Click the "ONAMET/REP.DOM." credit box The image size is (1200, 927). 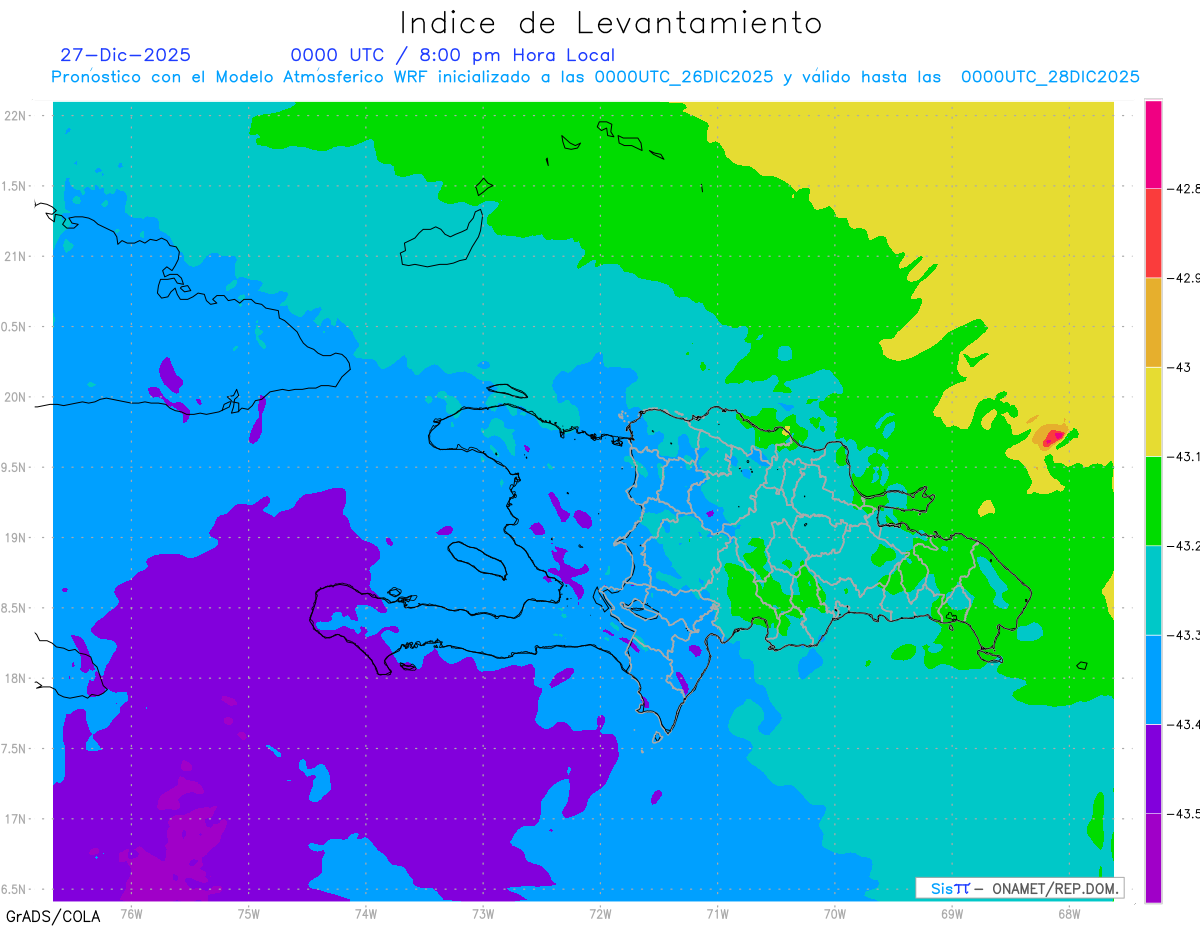pyautogui.click(x=1019, y=888)
